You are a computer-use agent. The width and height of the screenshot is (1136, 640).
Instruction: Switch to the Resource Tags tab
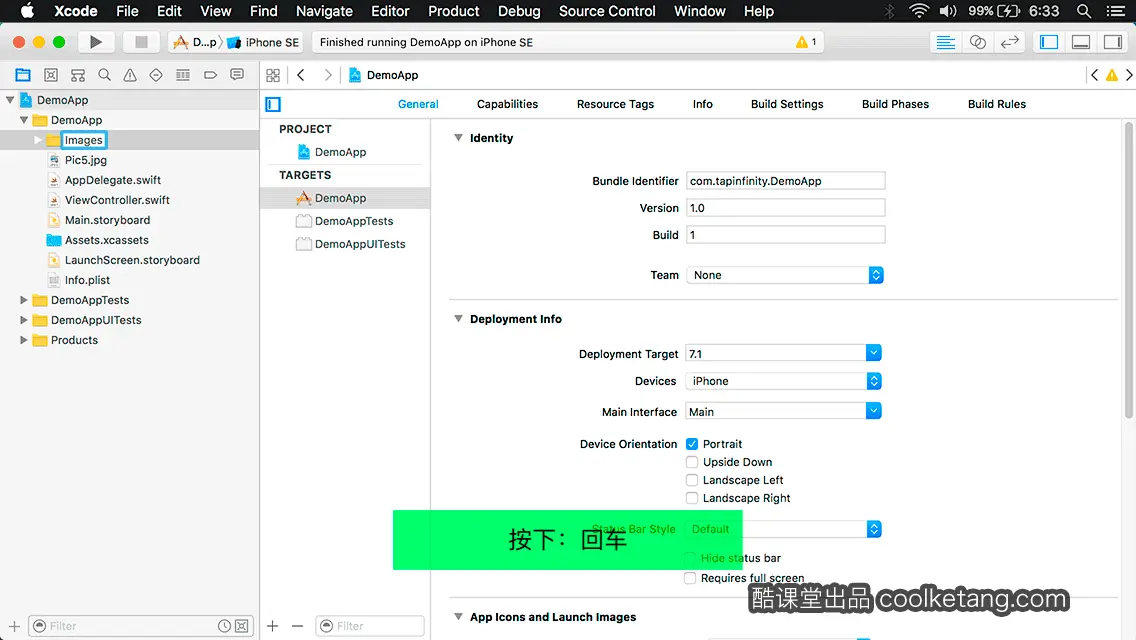coord(615,104)
